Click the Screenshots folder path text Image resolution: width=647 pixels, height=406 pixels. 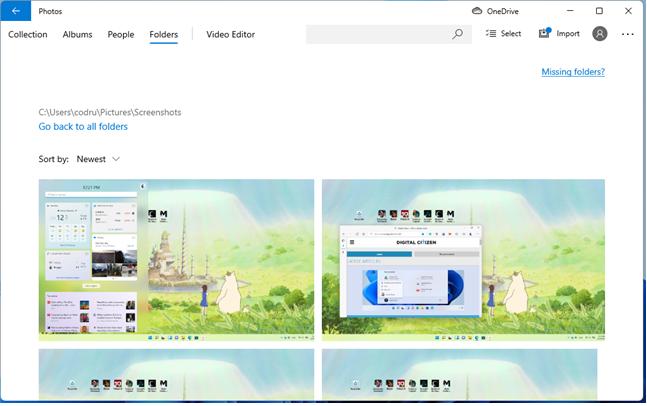[110, 112]
